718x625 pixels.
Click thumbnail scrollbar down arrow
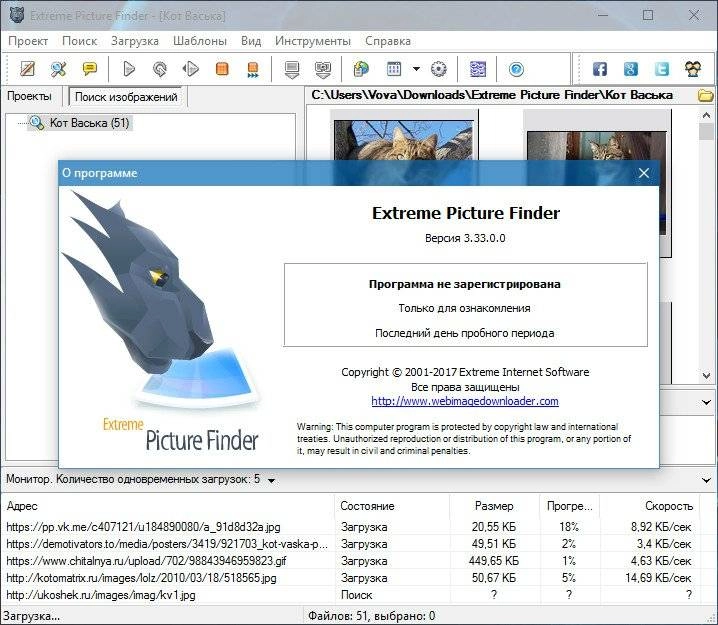click(x=706, y=376)
